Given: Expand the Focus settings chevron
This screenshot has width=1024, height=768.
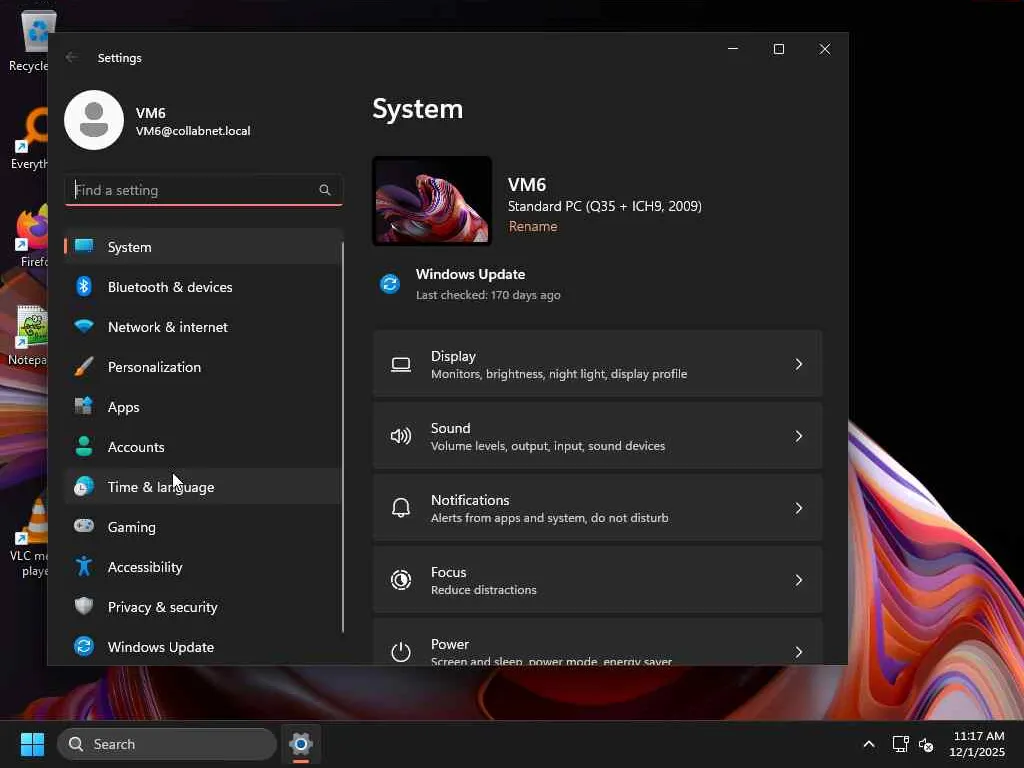Looking at the screenshot, I should (798, 581).
